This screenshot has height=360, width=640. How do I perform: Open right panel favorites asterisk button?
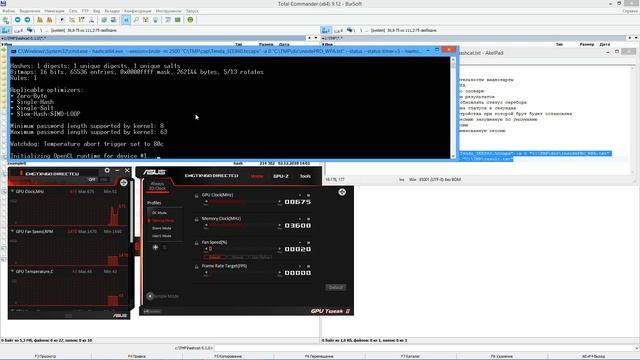pos(630,38)
